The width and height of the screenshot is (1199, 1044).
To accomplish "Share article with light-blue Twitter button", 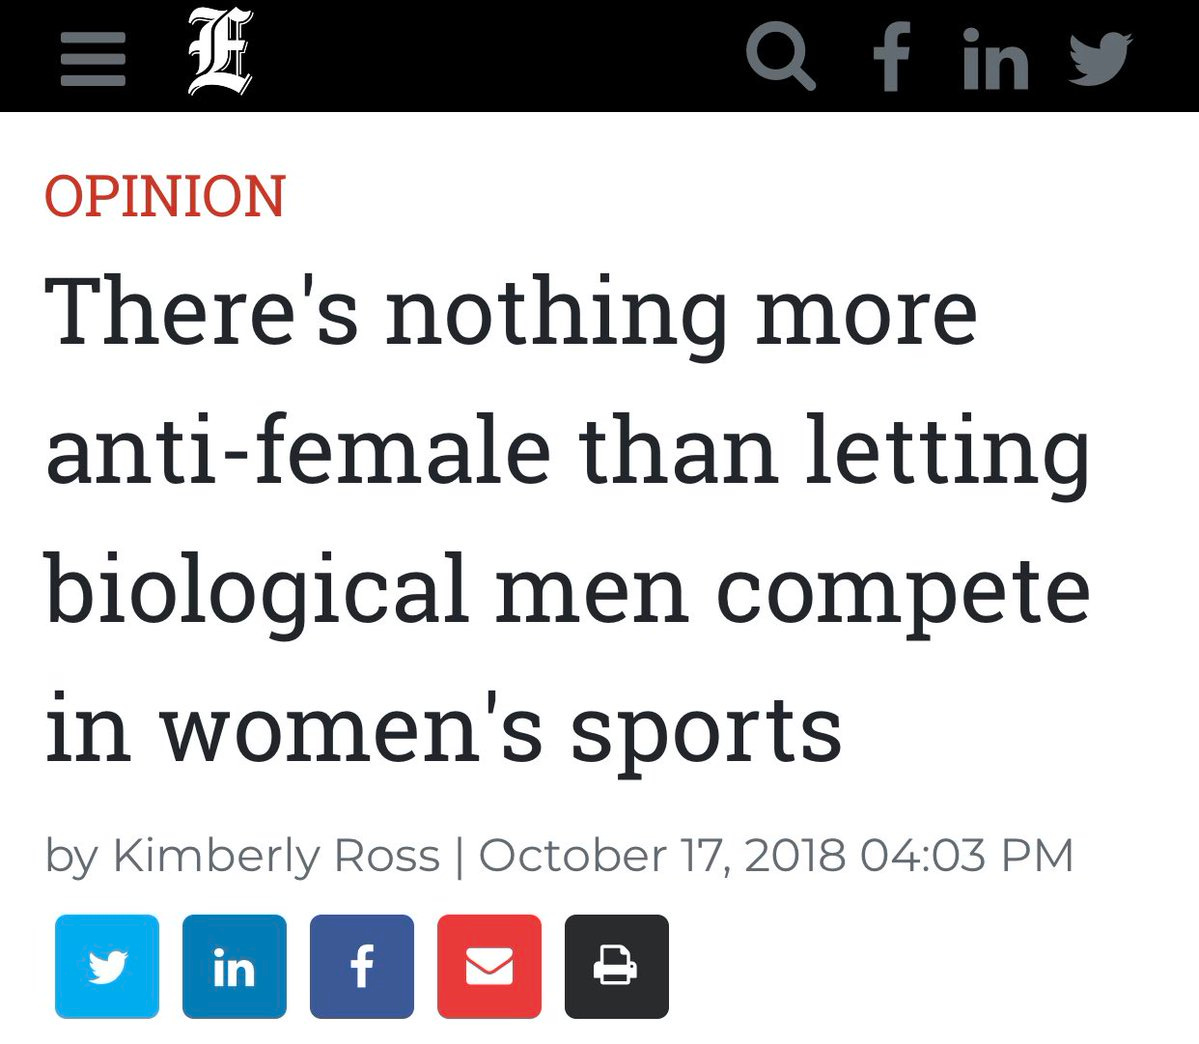I will tap(107, 966).
